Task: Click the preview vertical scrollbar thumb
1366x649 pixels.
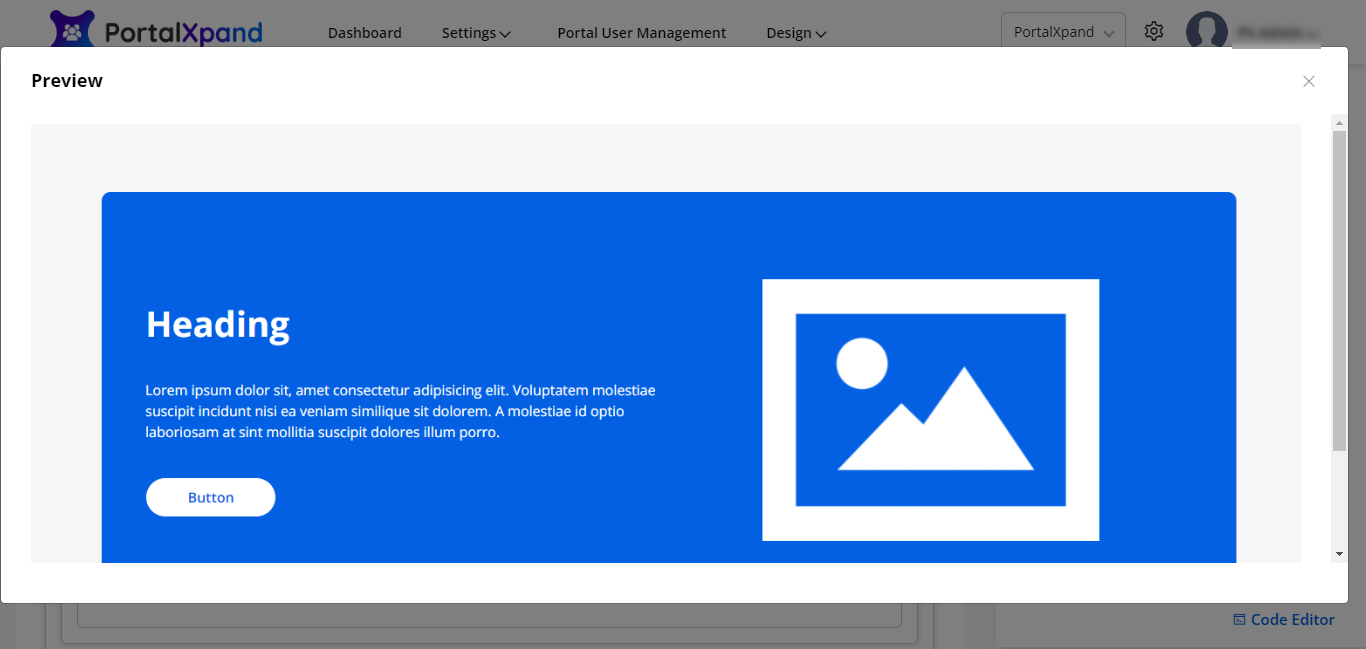Action: (1339, 290)
